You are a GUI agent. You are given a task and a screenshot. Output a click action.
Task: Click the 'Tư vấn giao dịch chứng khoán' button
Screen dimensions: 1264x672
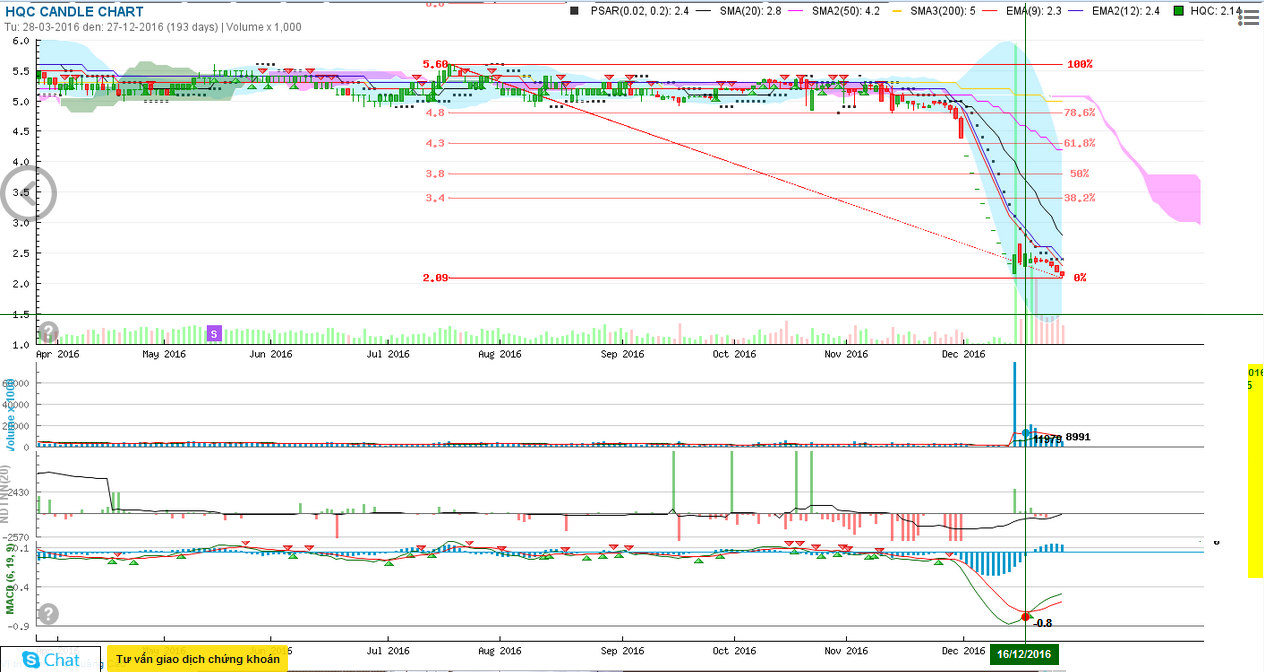pyautogui.click(x=197, y=659)
